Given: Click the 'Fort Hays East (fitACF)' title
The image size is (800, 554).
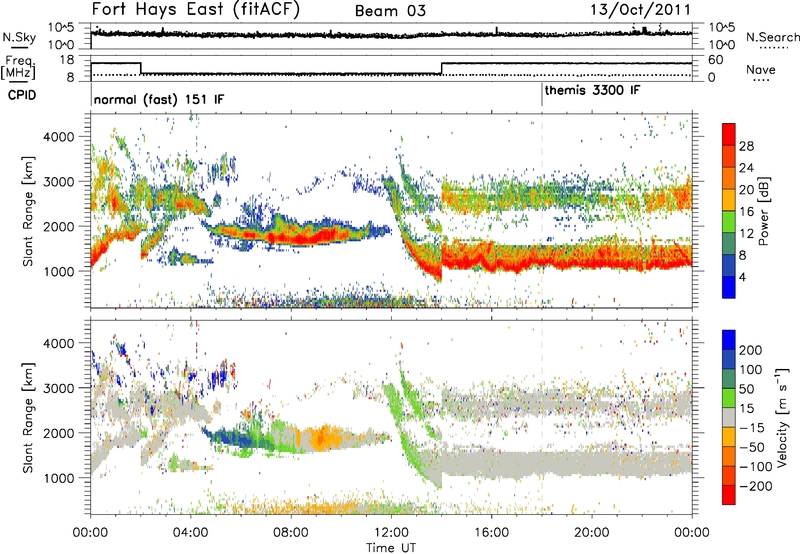Looking at the screenshot, I should click(x=196, y=9).
